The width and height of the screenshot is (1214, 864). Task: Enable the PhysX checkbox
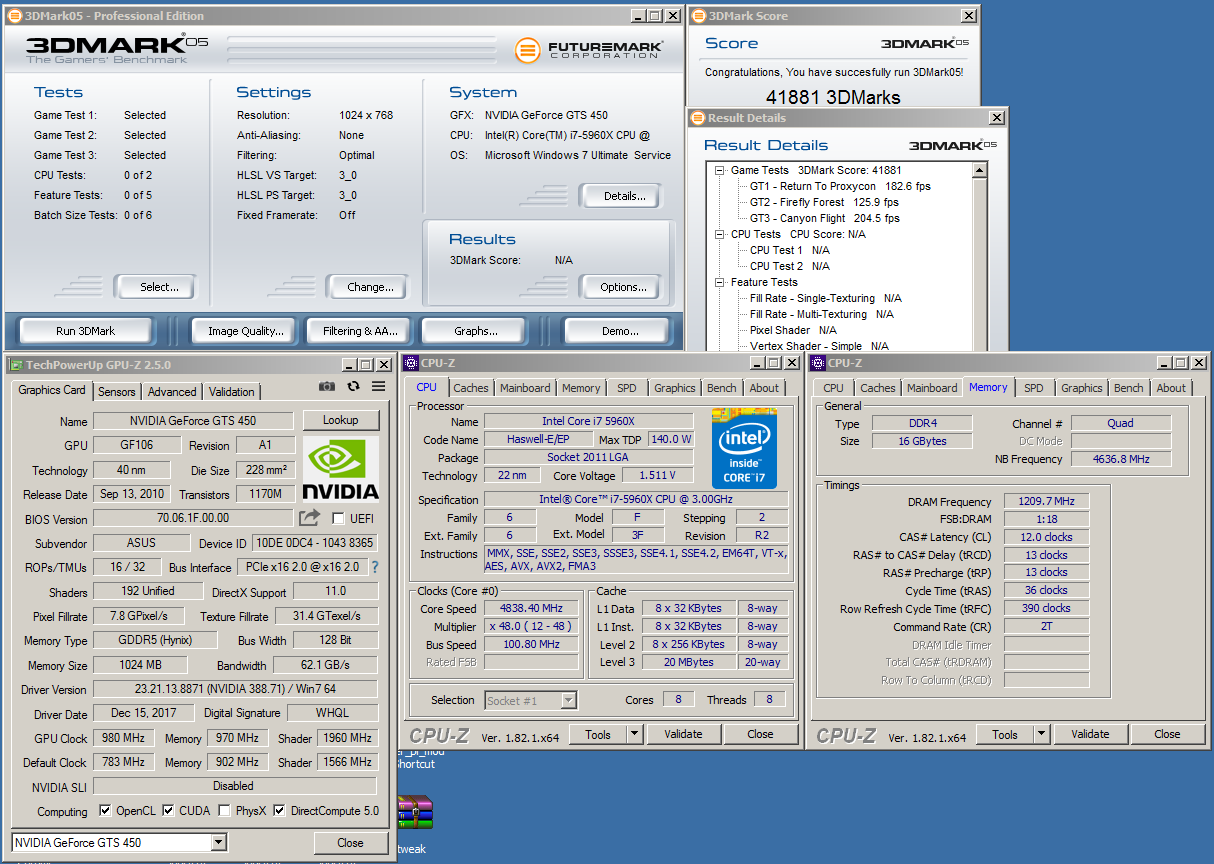(225, 811)
